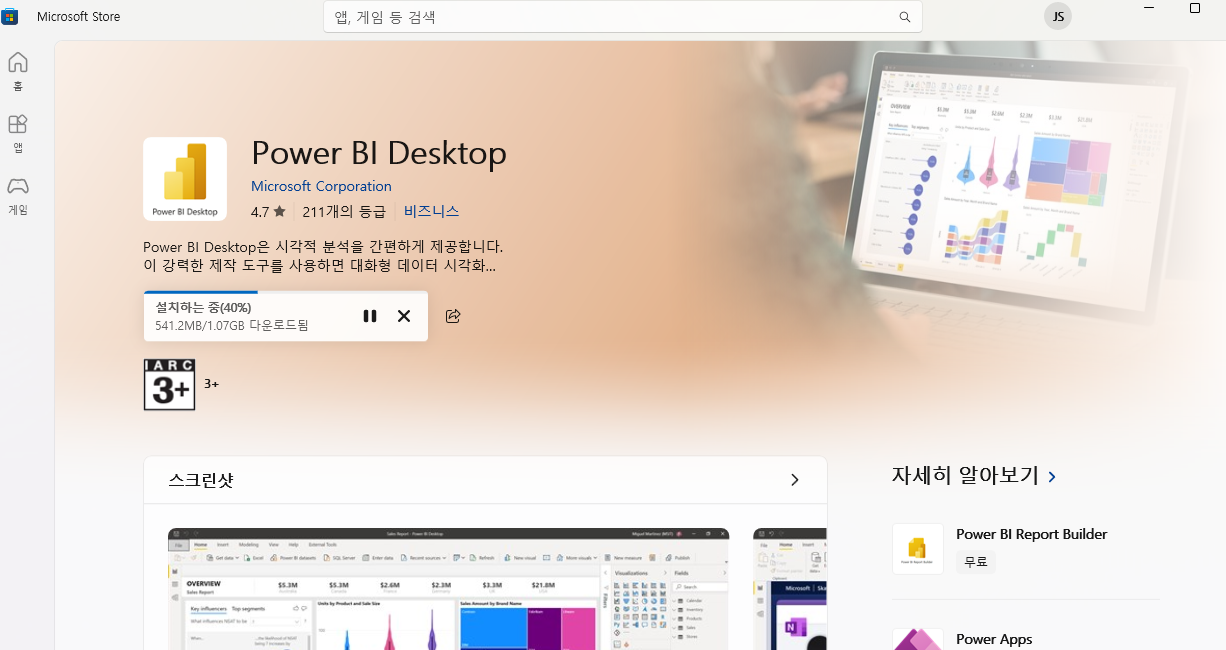
Task: Click the share icon
Action: pyautogui.click(x=453, y=316)
